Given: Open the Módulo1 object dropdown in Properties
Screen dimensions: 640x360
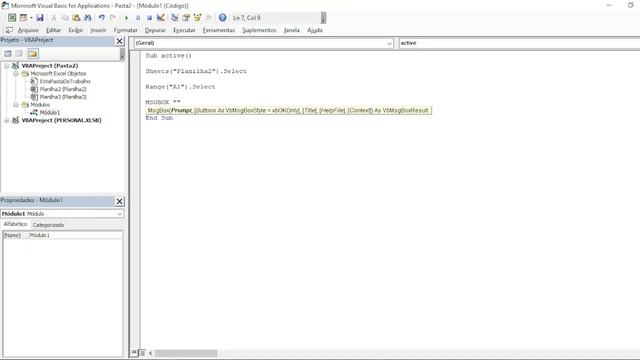Looking at the screenshot, I should pos(119,213).
